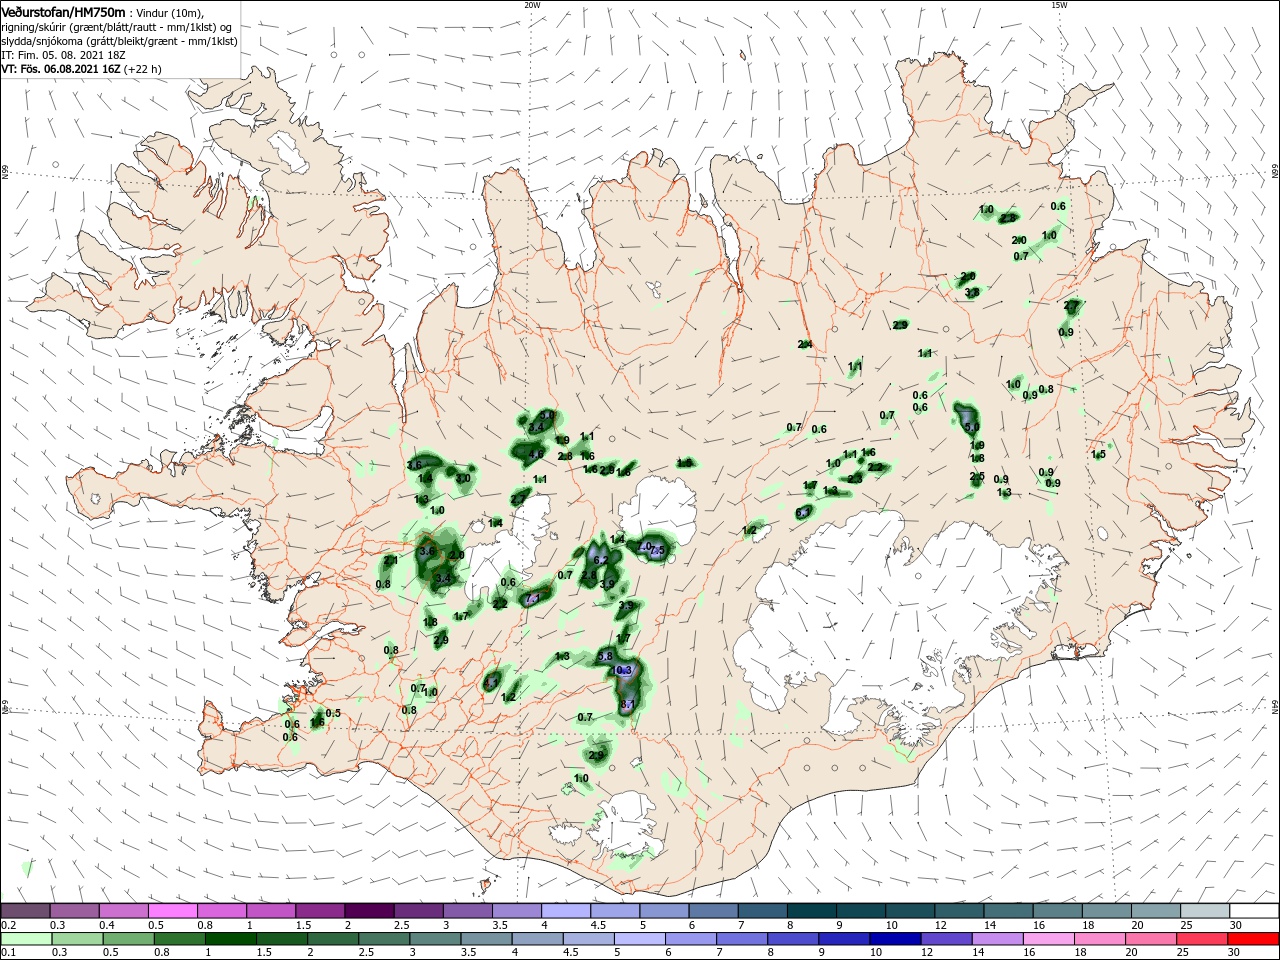
Task: Pick the lavender 4 swatch in upper legend row
Action: click(x=565, y=911)
